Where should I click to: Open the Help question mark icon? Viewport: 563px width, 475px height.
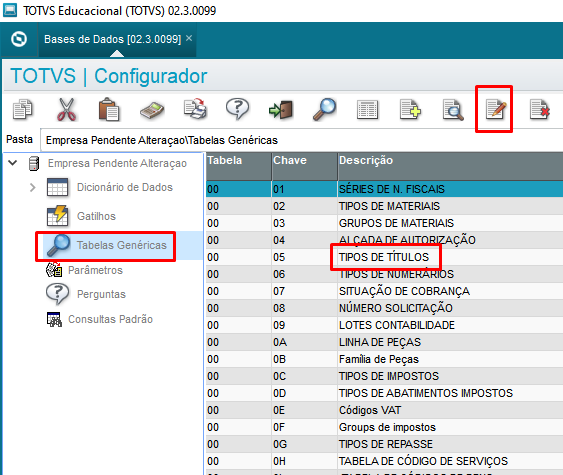(x=237, y=109)
